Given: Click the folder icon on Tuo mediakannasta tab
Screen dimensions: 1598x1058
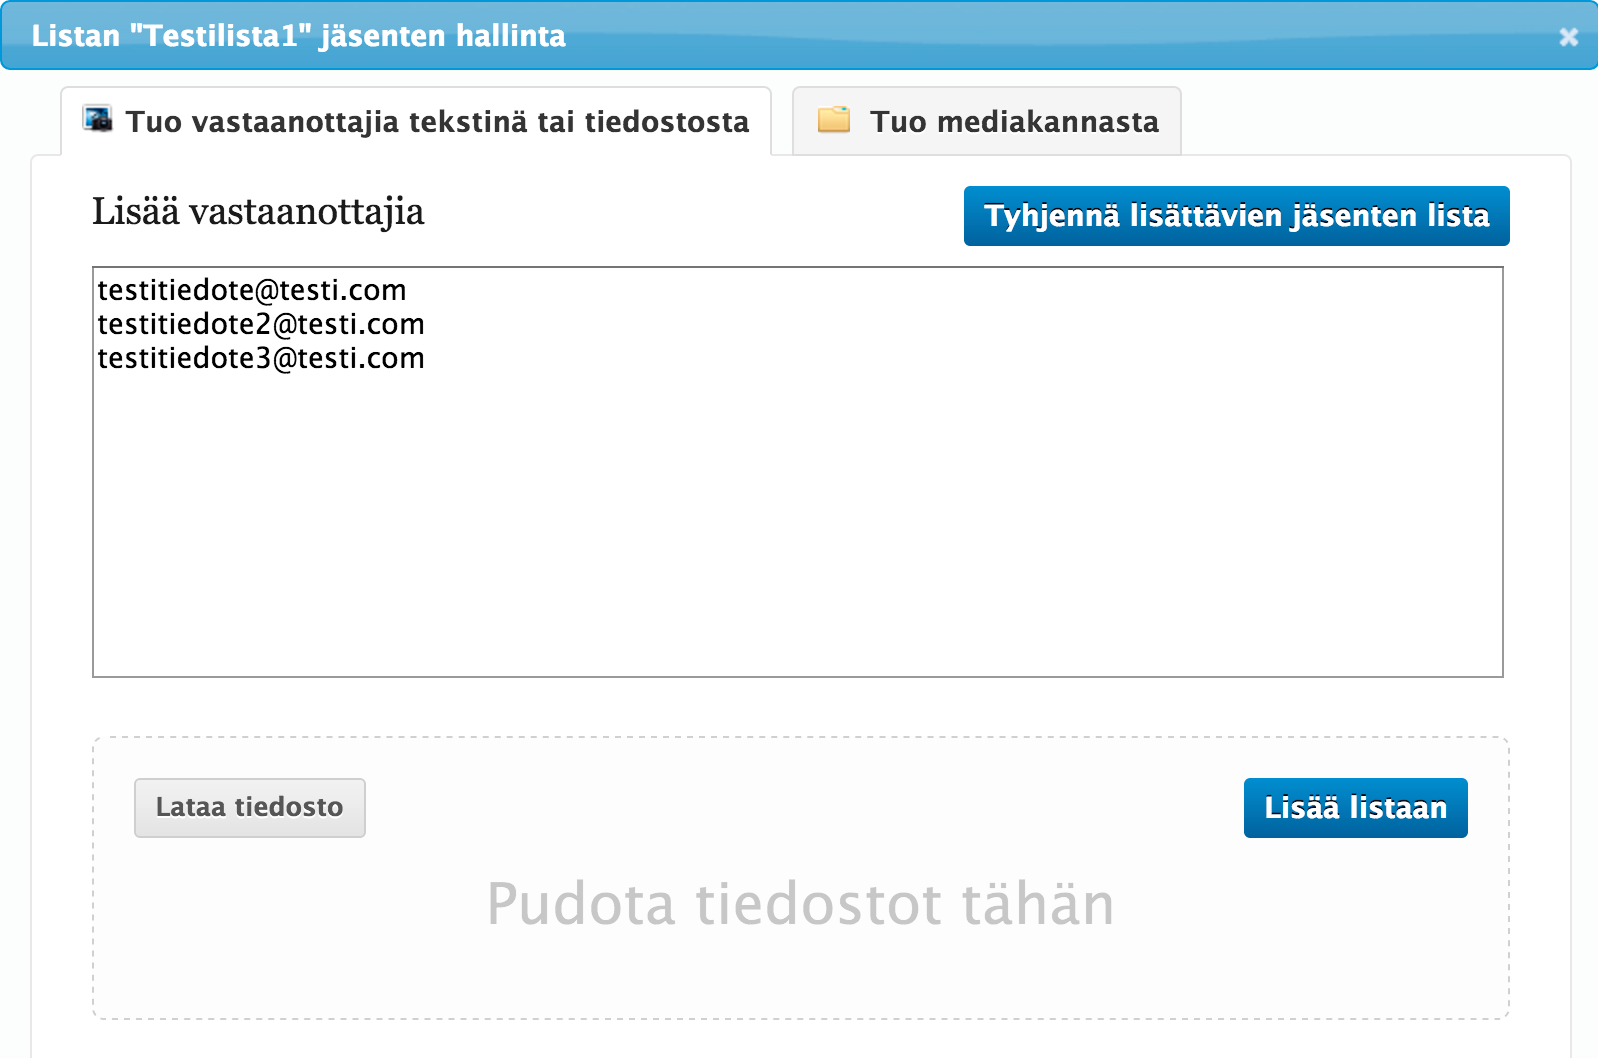Looking at the screenshot, I should [x=834, y=120].
